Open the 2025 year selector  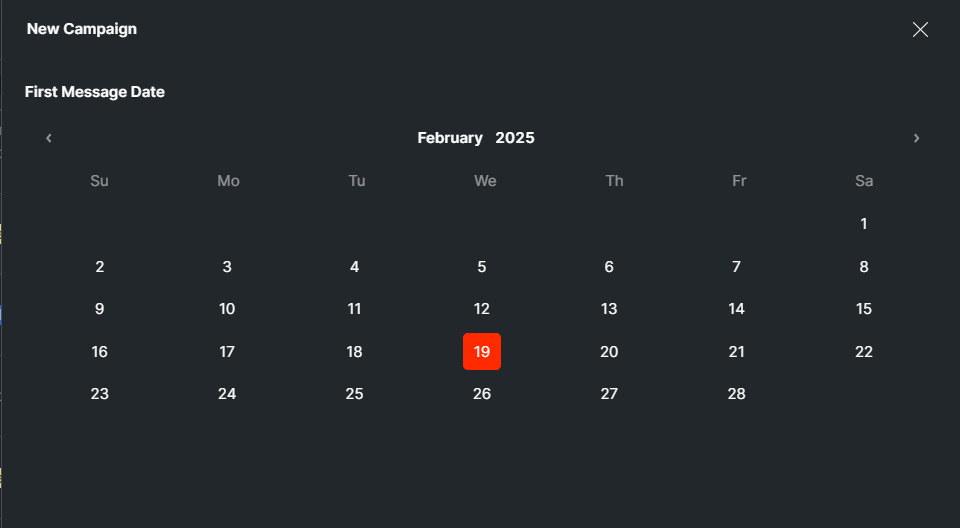(515, 138)
